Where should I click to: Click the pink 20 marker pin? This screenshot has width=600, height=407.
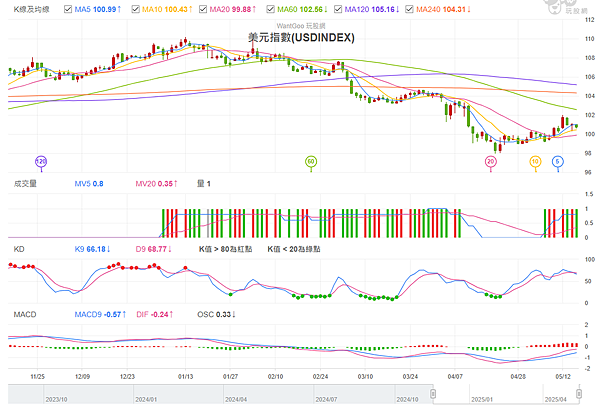tap(491, 162)
